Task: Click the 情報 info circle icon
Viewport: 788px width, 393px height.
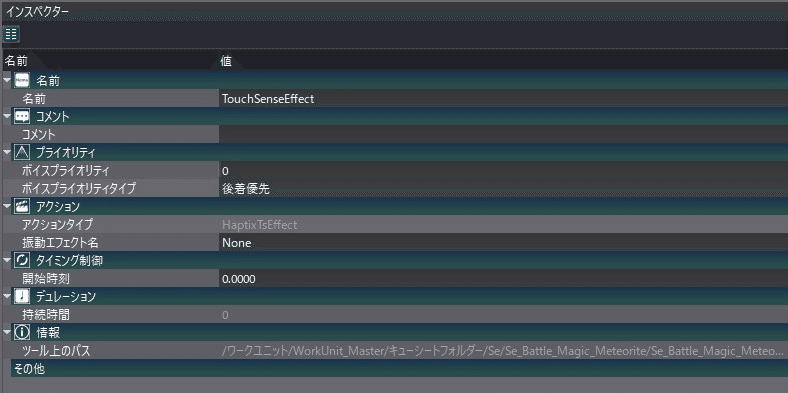Action: click(x=21, y=332)
